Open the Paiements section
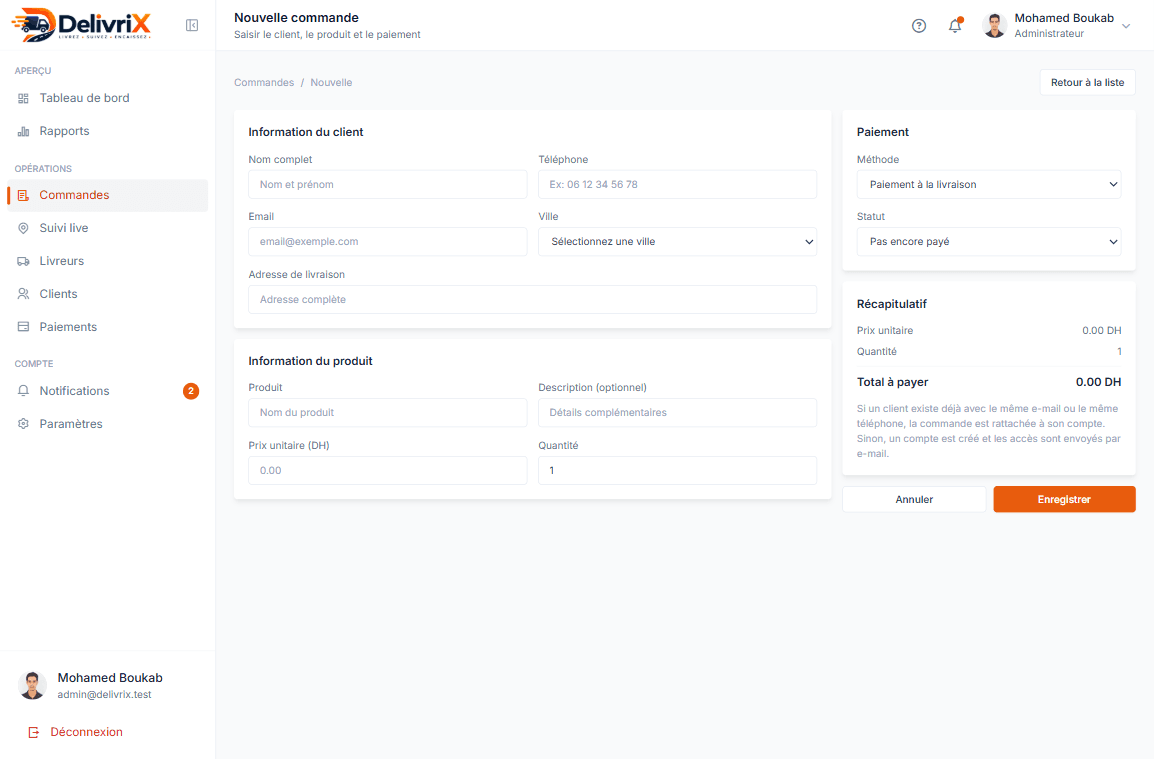The width and height of the screenshot is (1154, 759). [107, 327]
